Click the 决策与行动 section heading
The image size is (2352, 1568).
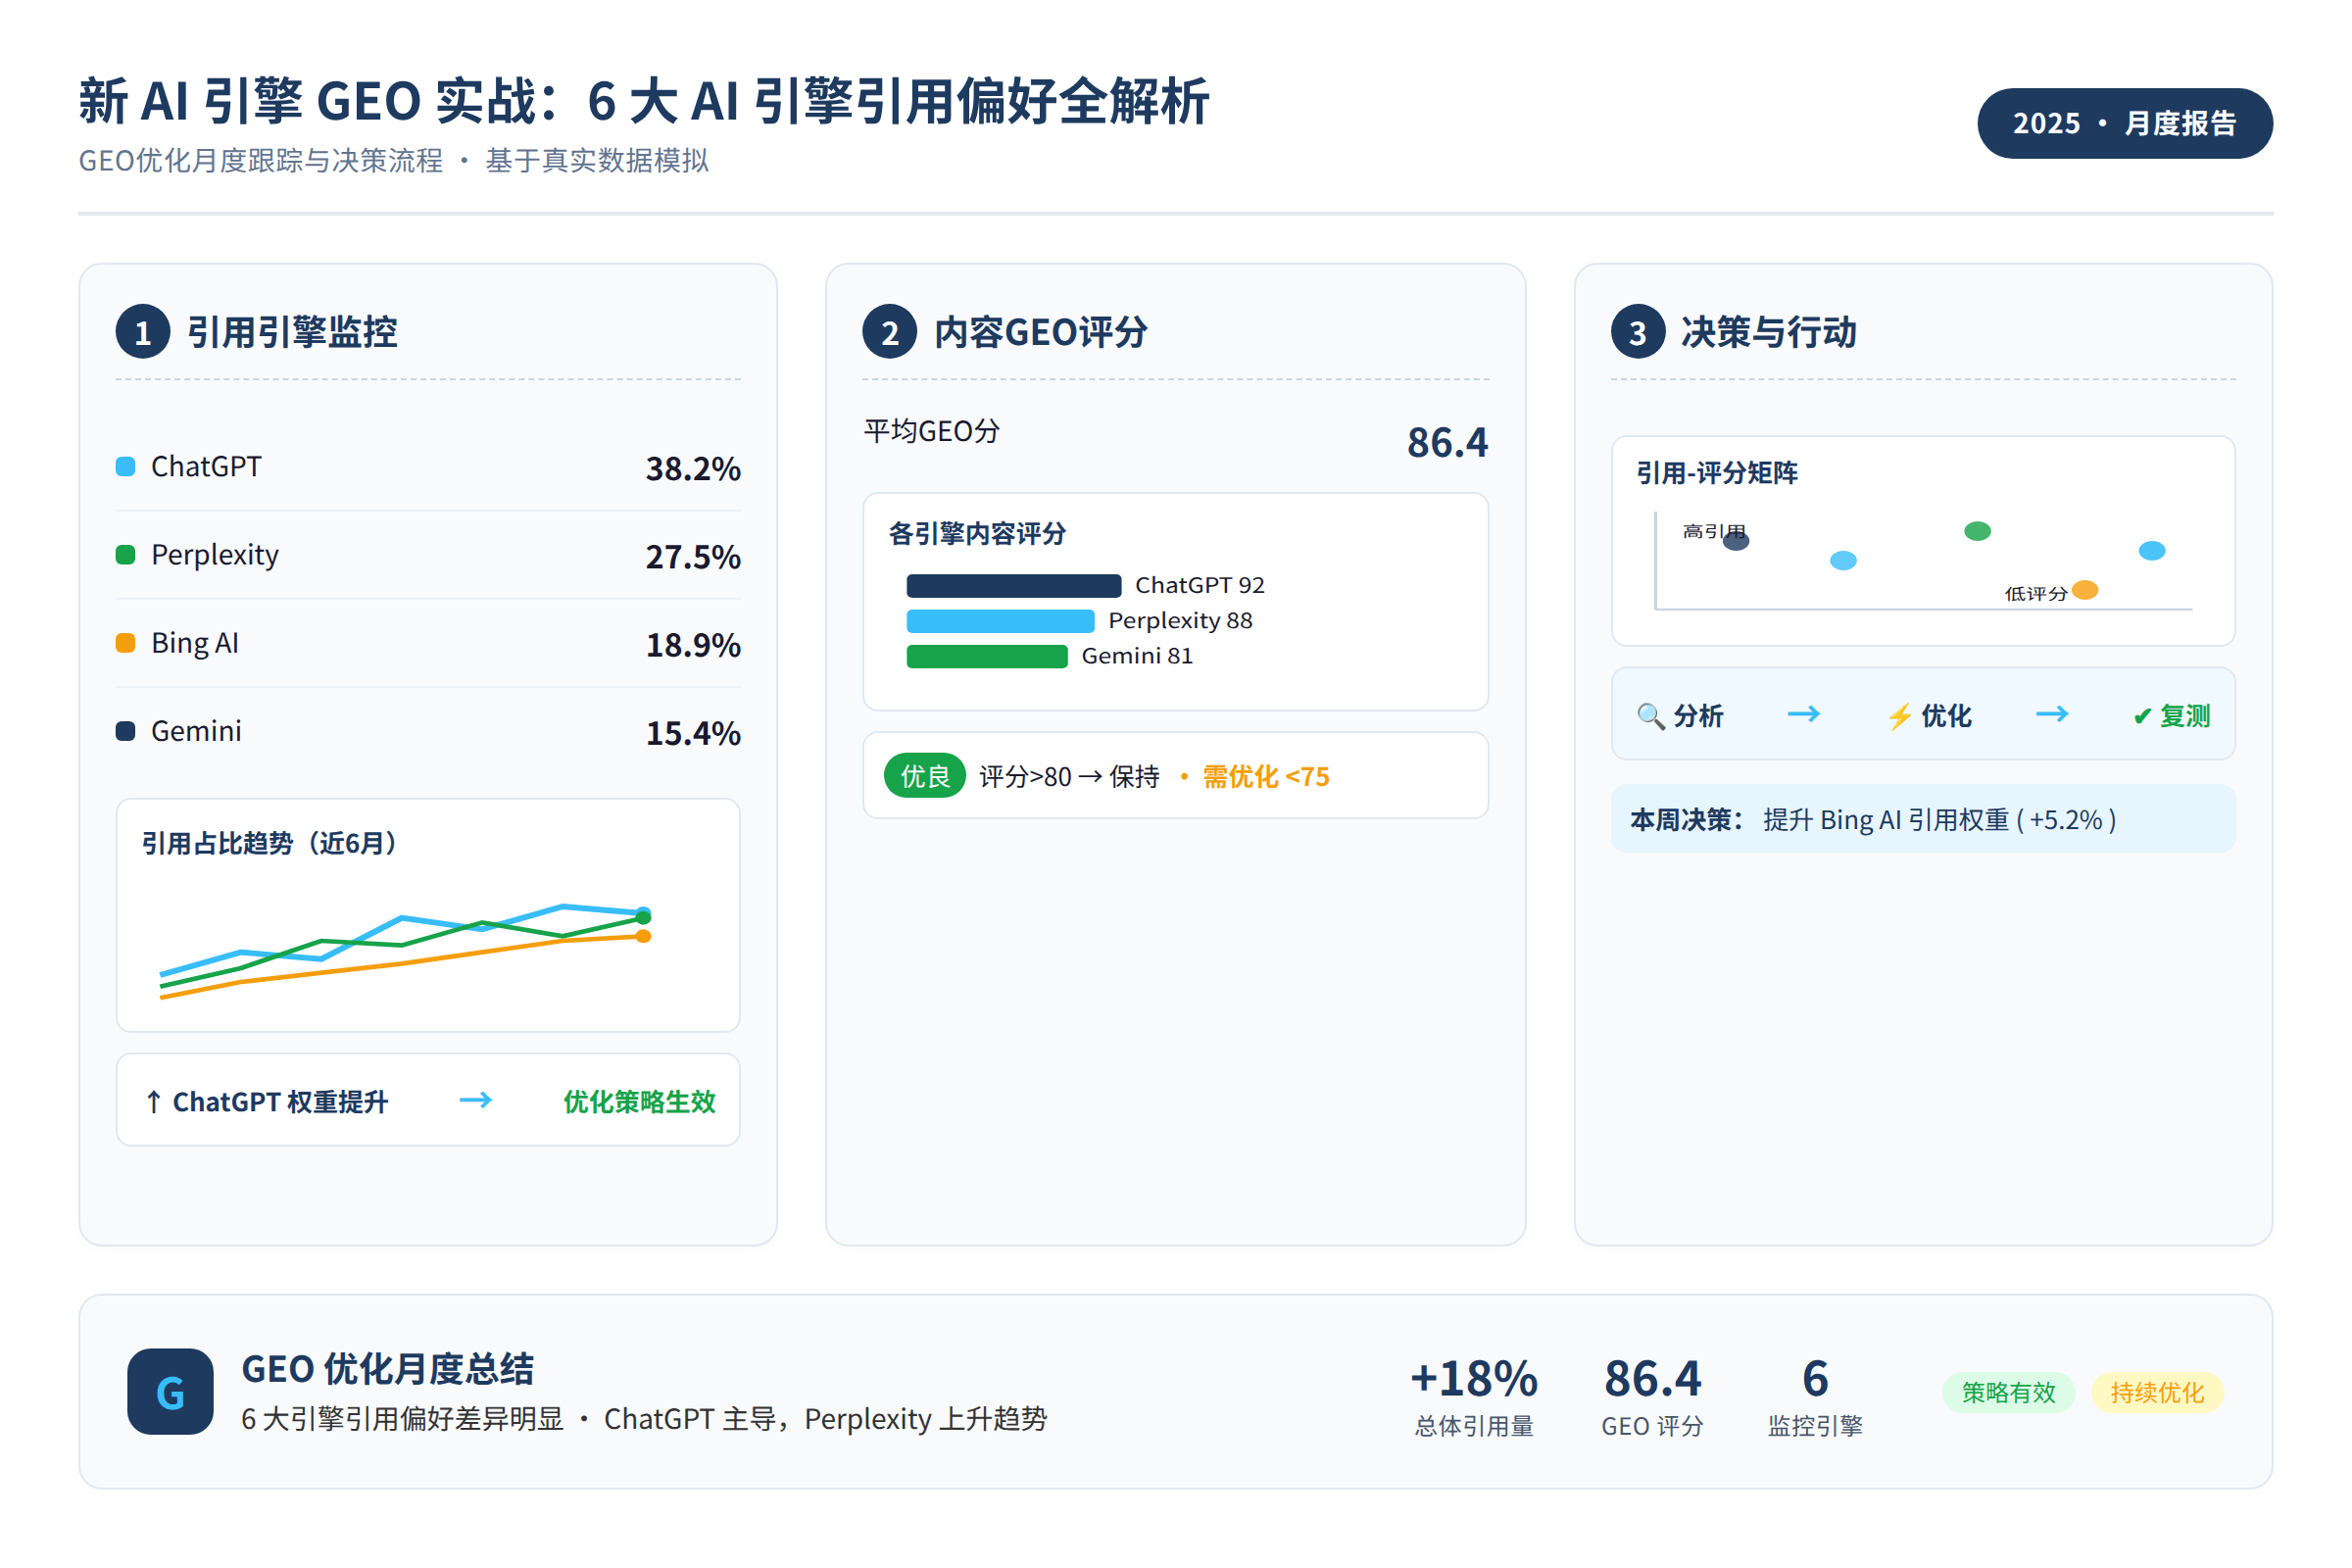pos(1769,333)
